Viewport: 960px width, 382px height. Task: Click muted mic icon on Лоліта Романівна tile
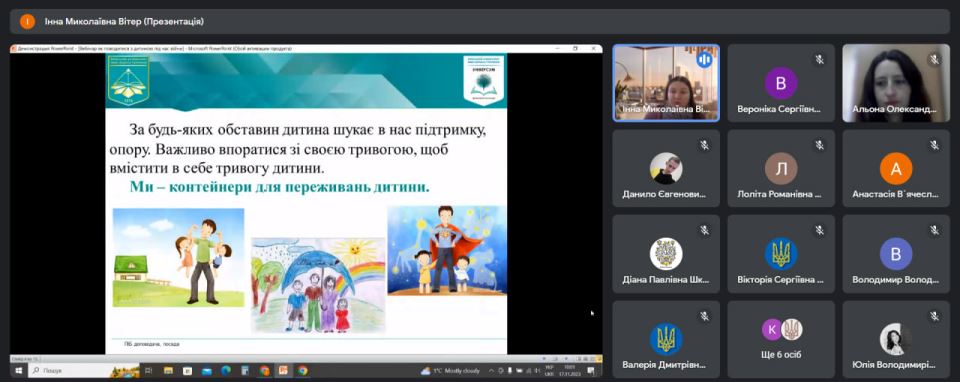[819, 145]
